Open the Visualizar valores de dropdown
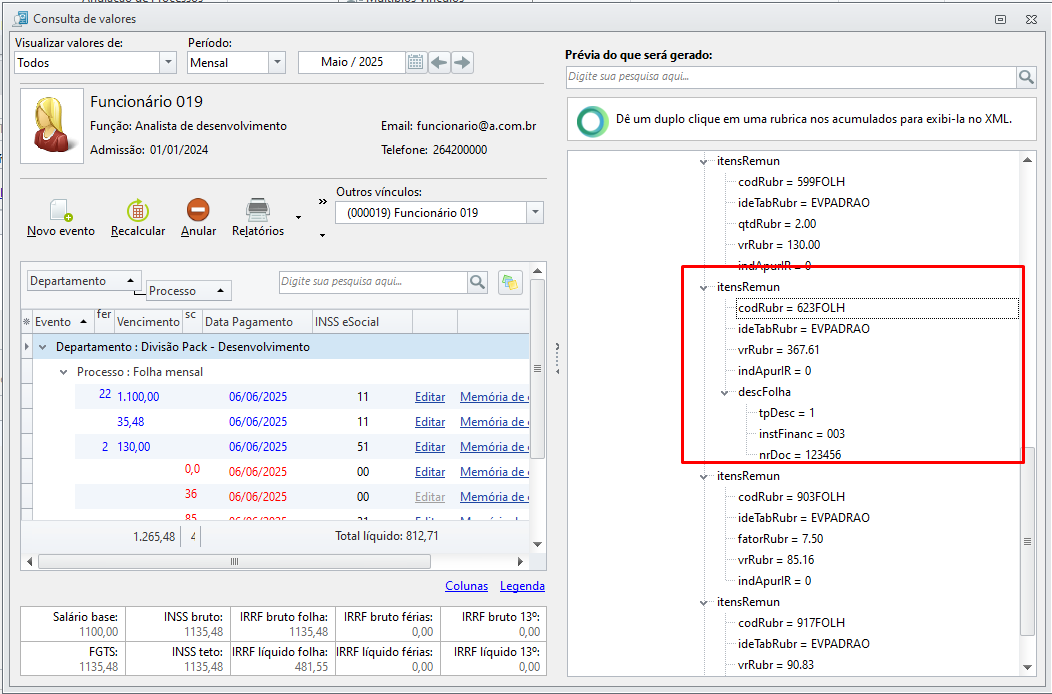The width and height of the screenshot is (1052, 694). tap(167, 62)
